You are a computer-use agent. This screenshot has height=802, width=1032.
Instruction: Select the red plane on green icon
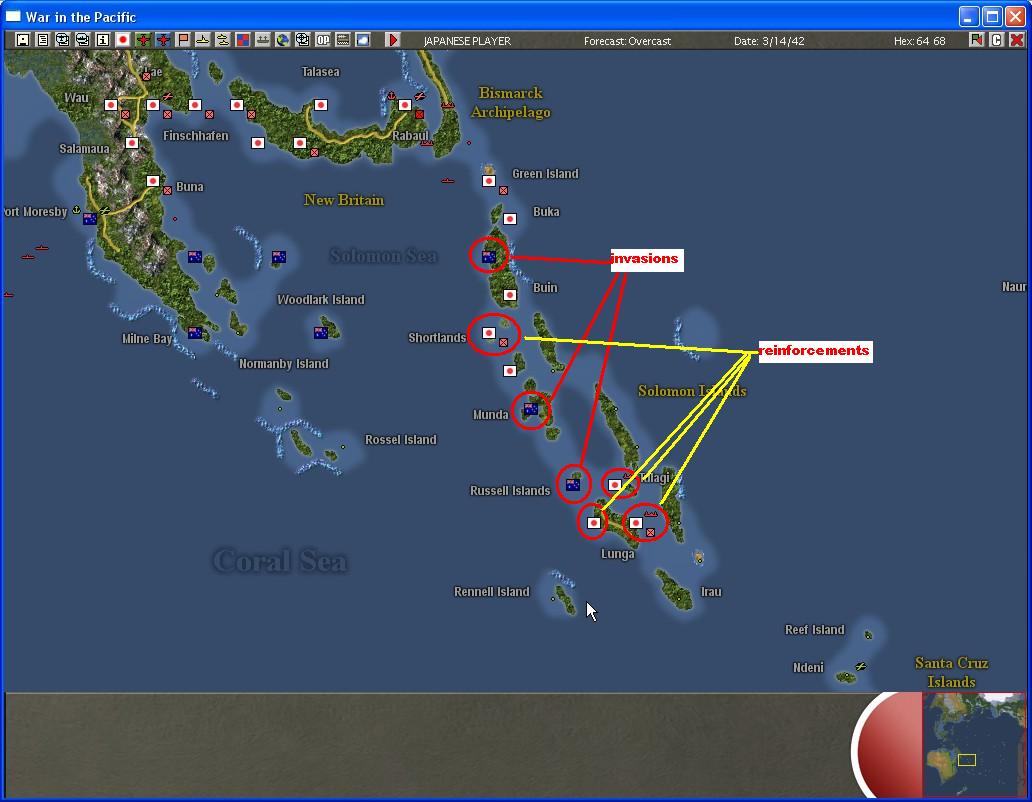coord(143,40)
